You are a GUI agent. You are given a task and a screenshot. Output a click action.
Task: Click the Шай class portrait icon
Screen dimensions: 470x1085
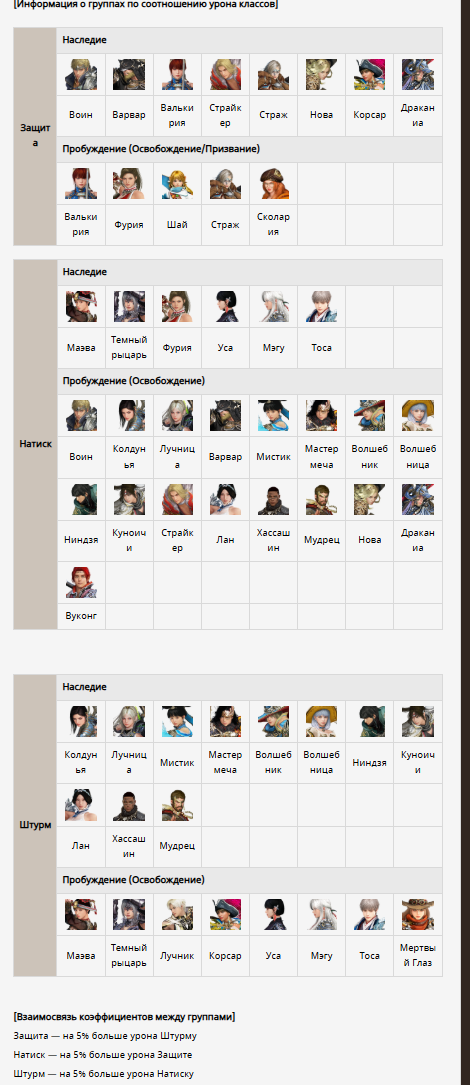click(177, 183)
